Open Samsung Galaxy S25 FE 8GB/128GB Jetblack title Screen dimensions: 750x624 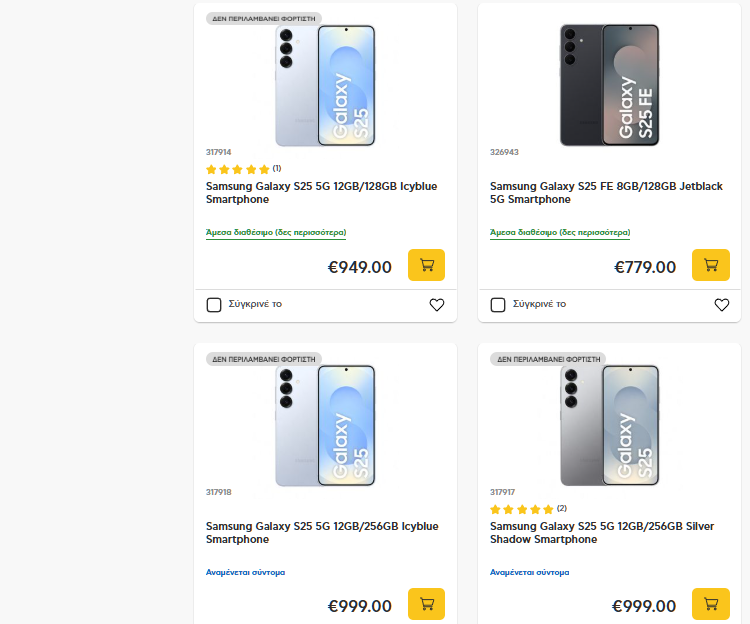click(x=606, y=193)
